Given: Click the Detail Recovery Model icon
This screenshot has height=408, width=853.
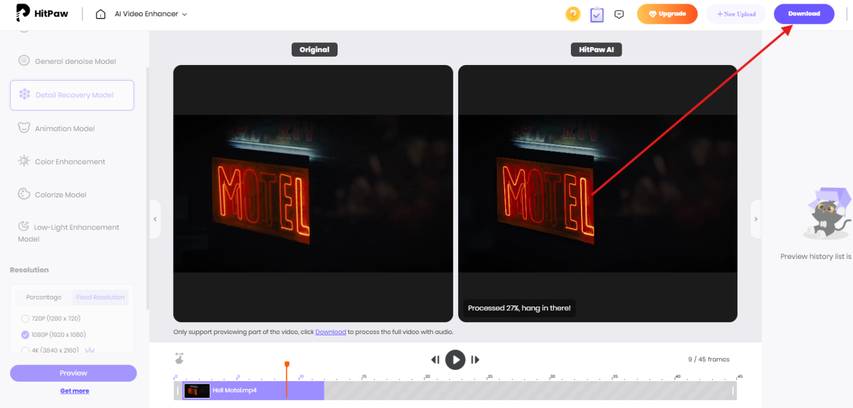Looking at the screenshot, I should pos(24,94).
